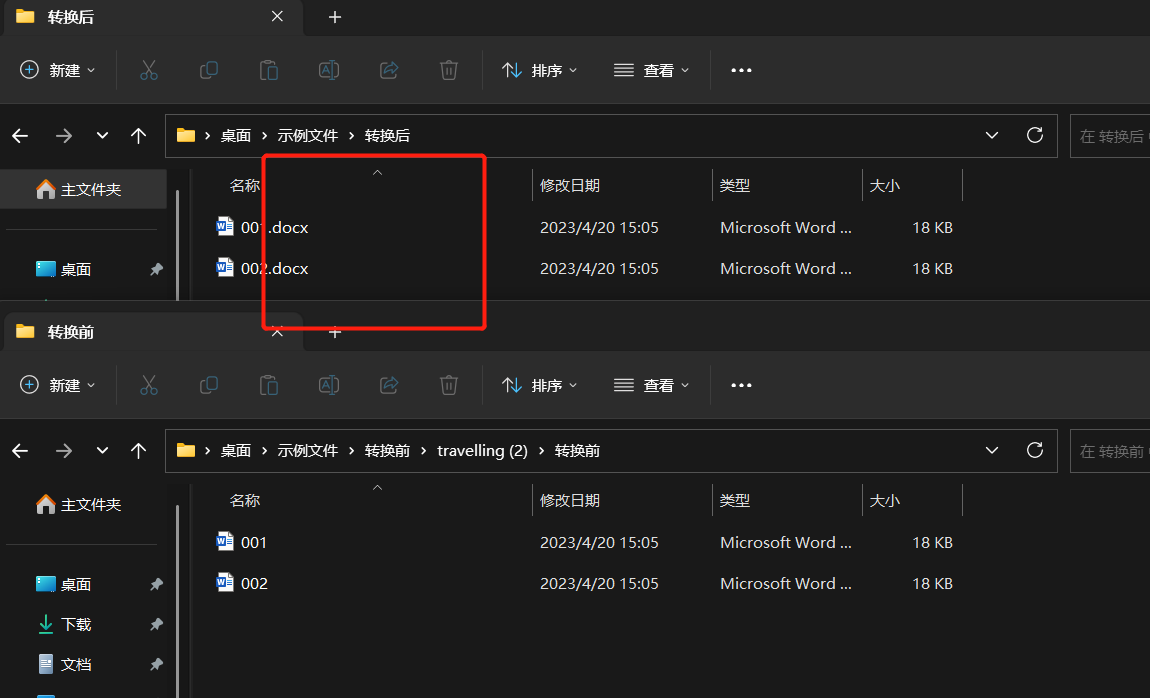The width and height of the screenshot is (1150, 698).
Task: Expand the address bar dropdown chevron
Action: click(x=991, y=135)
